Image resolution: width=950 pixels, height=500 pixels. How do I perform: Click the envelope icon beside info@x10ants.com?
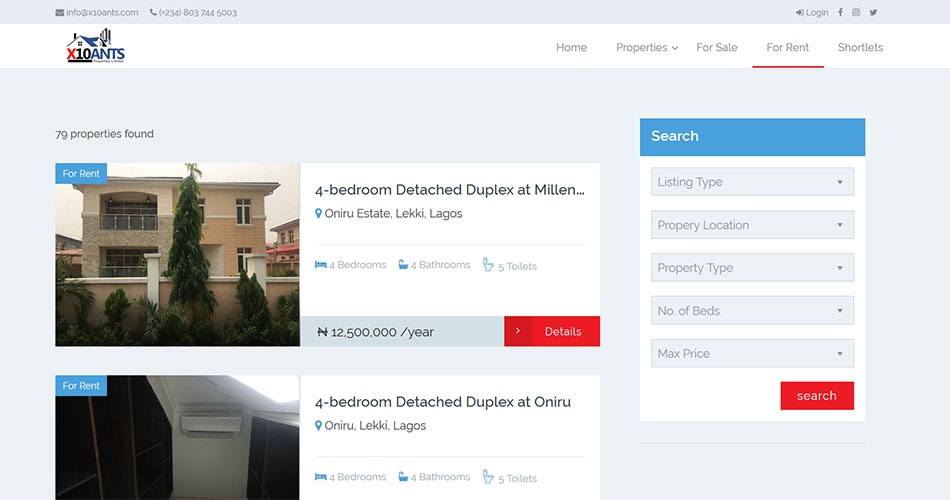point(60,13)
